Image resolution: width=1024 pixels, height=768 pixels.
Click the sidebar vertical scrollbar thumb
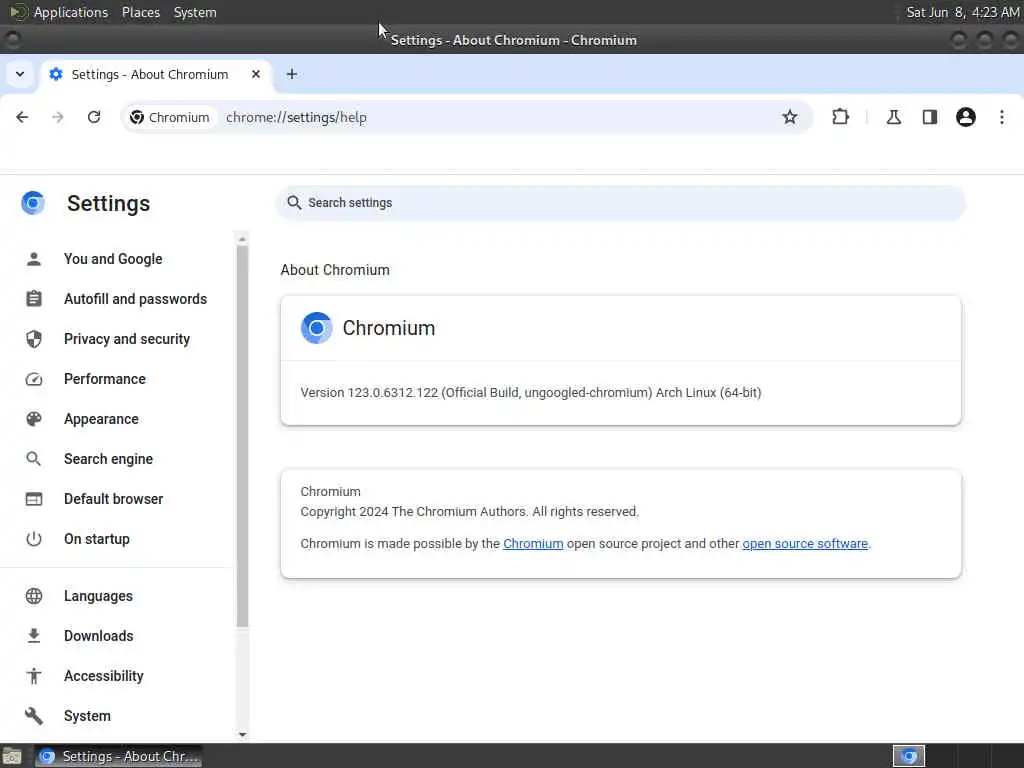click(242, 436)
